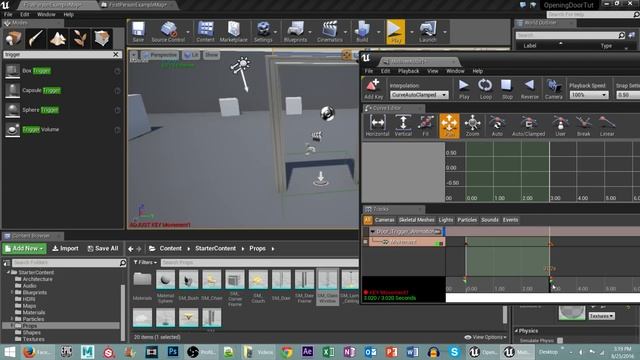Select the Foliage mode icon
640x360 pixels.
click(x=80, y=39)
